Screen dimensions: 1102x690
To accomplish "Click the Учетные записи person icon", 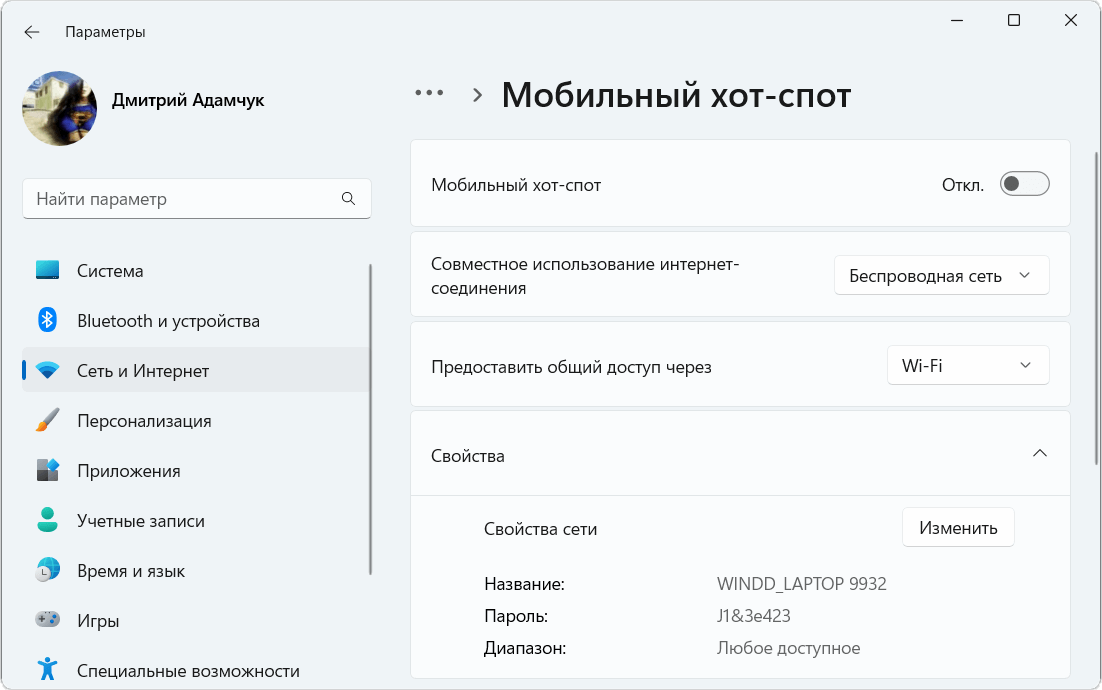I will point(47,521).
